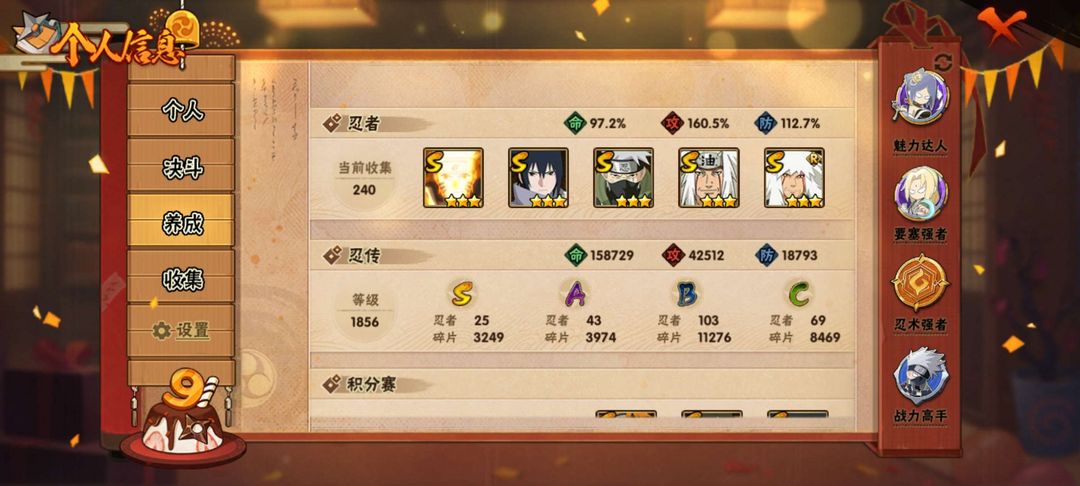Switch to the 决斗 tab

[181, 165]
